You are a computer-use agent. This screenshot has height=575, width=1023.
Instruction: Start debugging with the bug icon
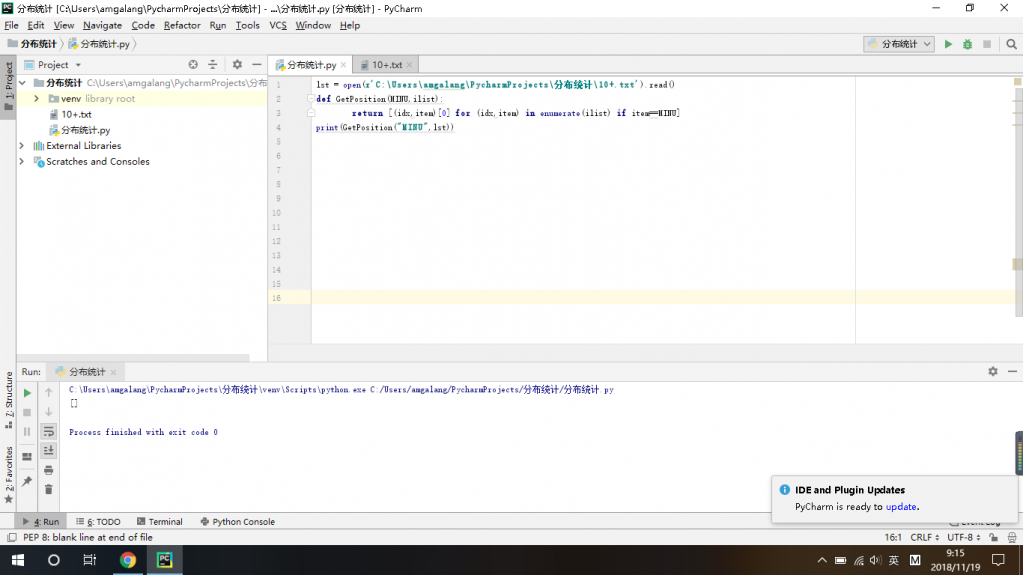click(968, 44)
